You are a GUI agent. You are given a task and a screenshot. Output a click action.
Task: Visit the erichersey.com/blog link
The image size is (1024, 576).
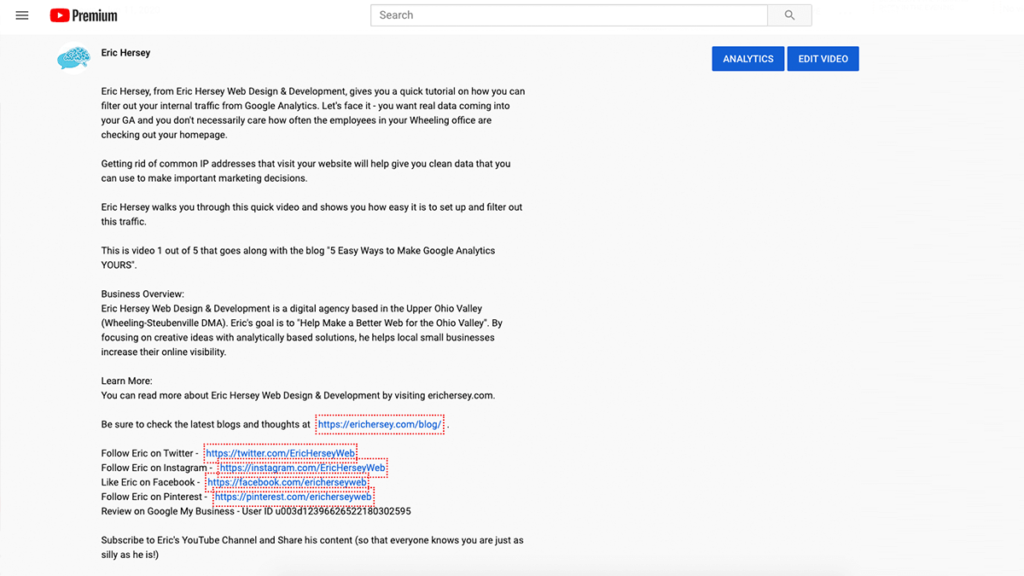tap(380, 424)
